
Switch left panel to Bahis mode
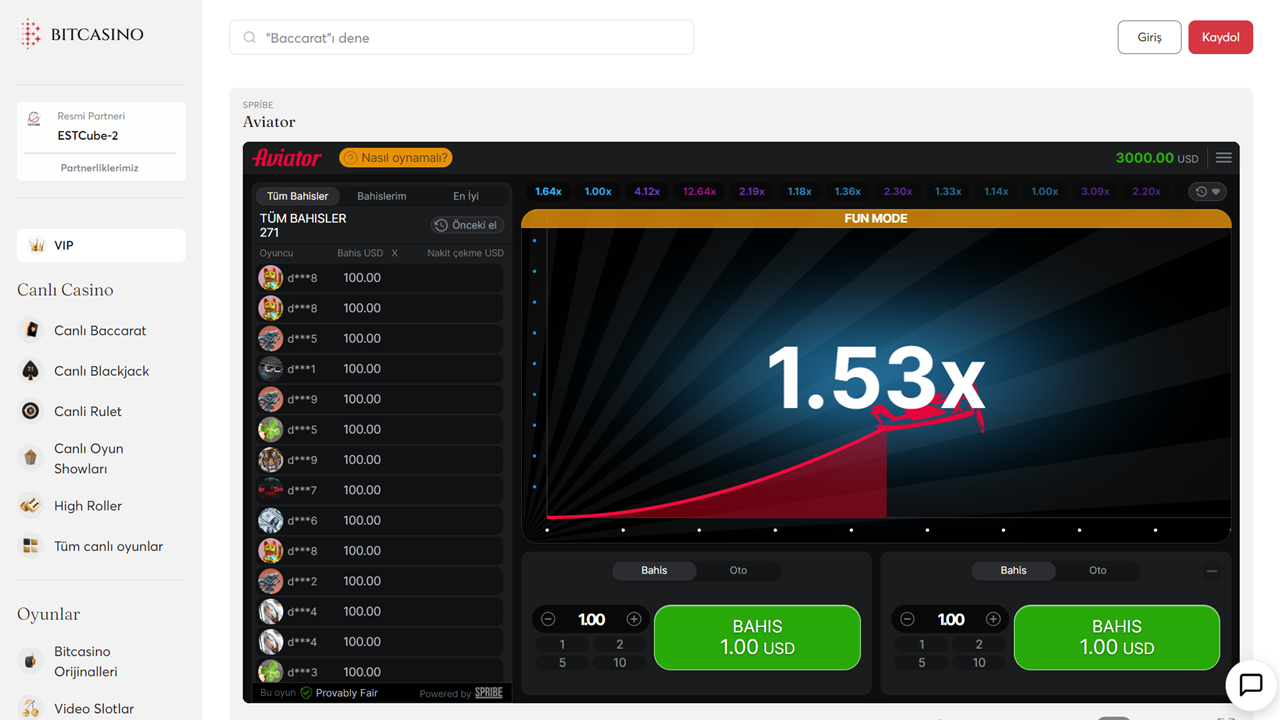point(654,570)
